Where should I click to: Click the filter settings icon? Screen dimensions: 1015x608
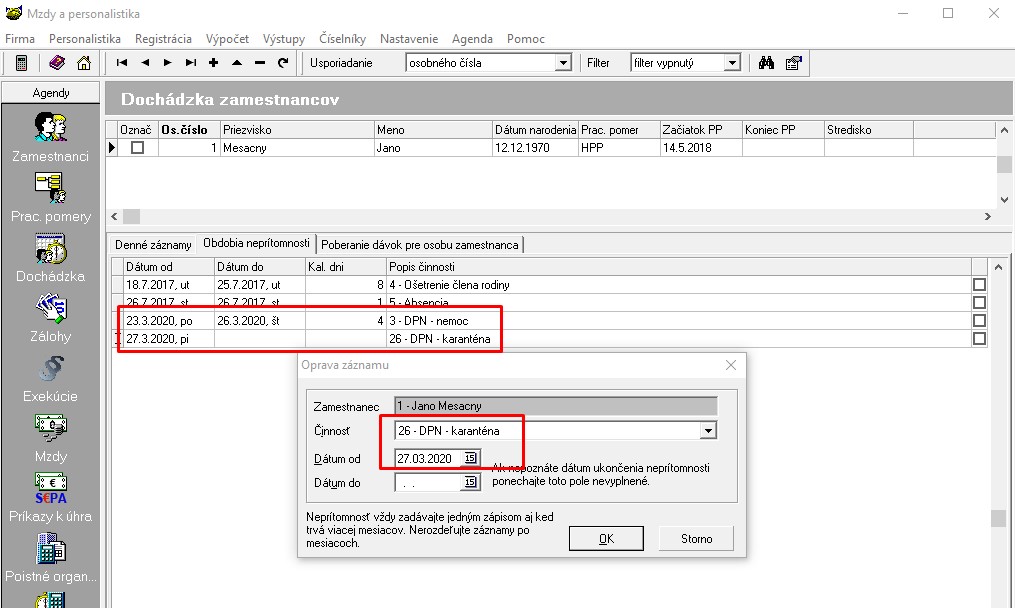[x=794, y=63]
